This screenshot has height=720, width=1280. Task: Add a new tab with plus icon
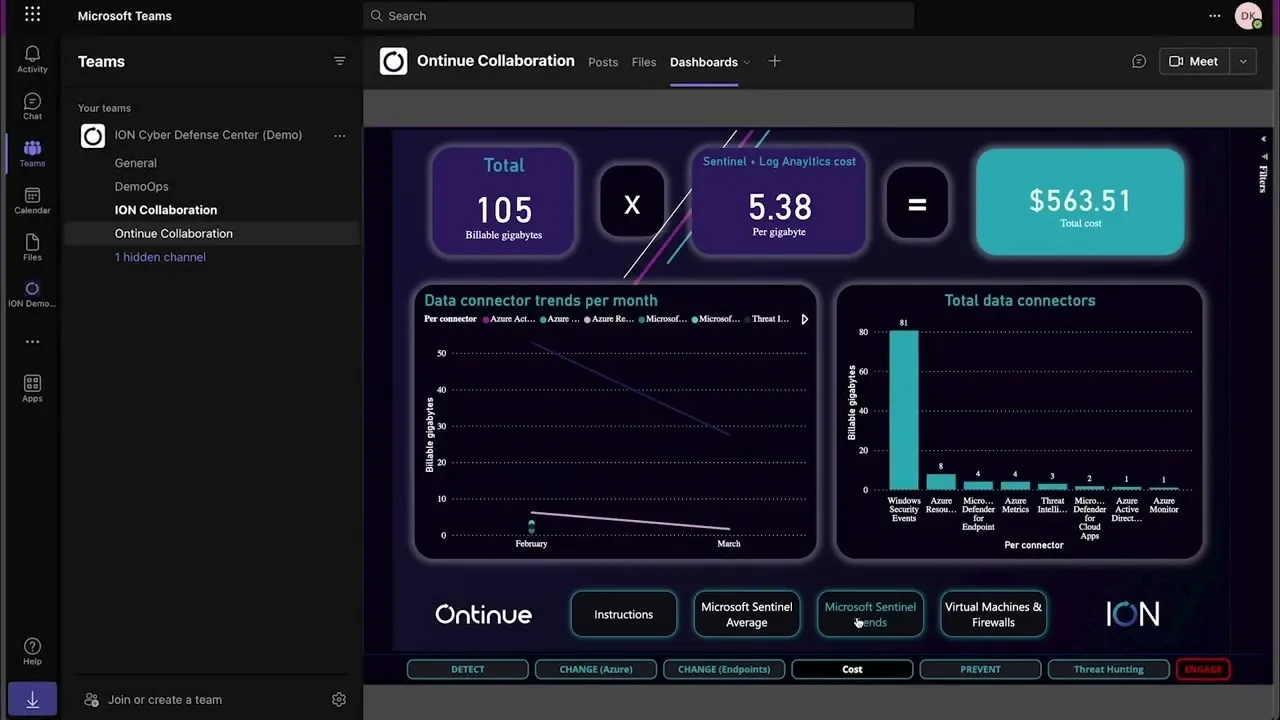click(x=774, y=61)
